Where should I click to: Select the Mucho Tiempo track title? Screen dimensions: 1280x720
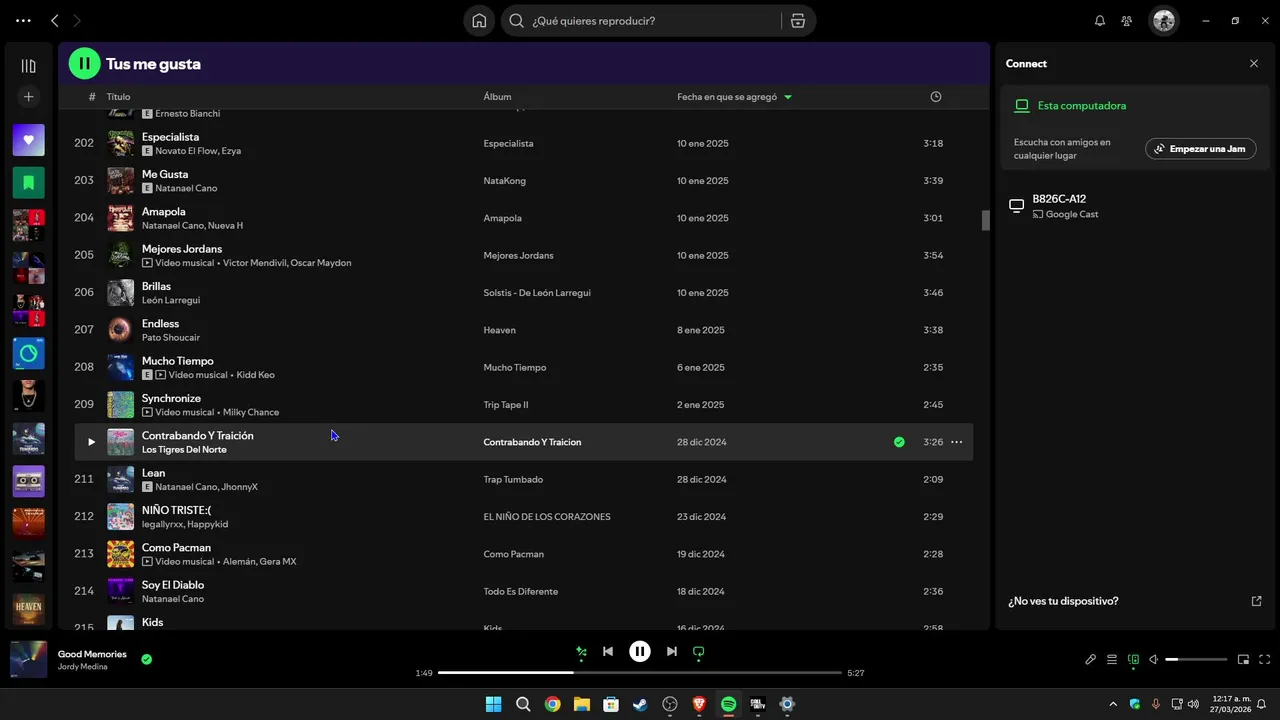pyautogui.click(x=177, y=361)
